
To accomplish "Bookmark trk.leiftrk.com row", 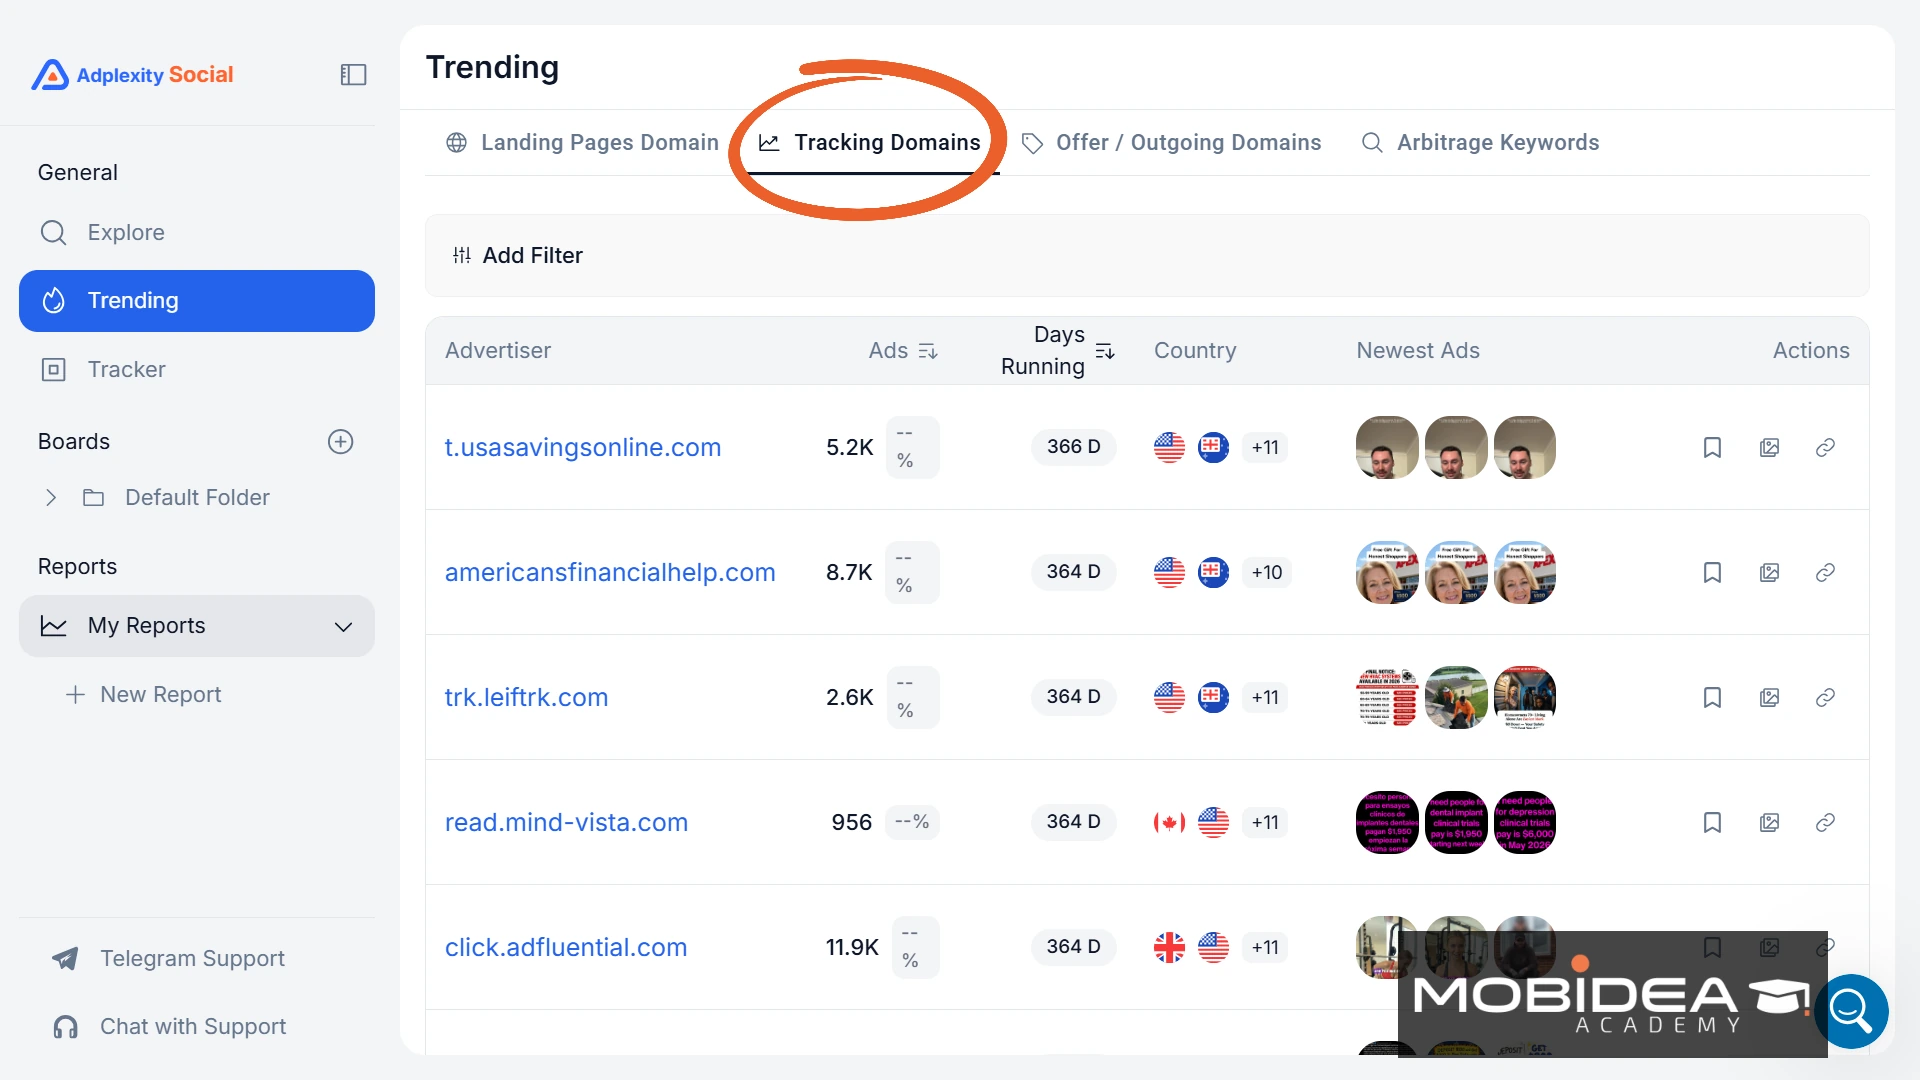I will [x=1712, y=697].
